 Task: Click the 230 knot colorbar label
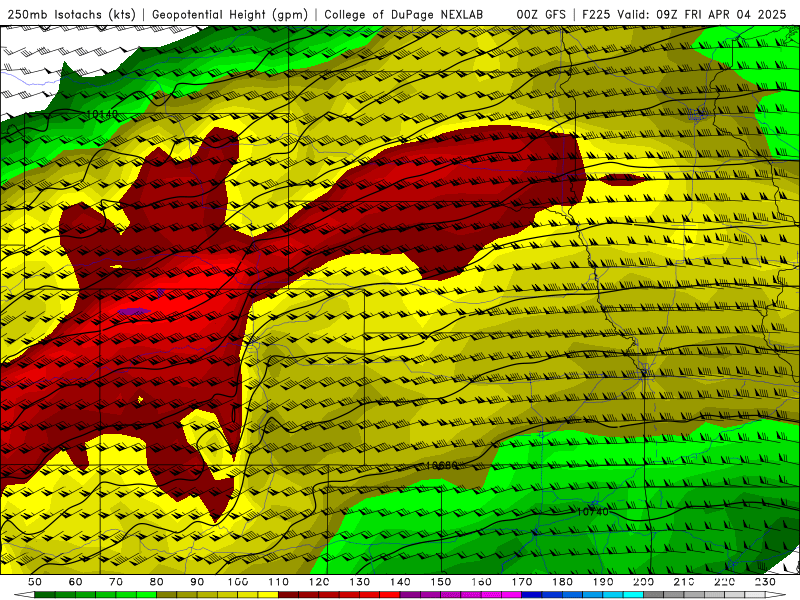[766, 582]
